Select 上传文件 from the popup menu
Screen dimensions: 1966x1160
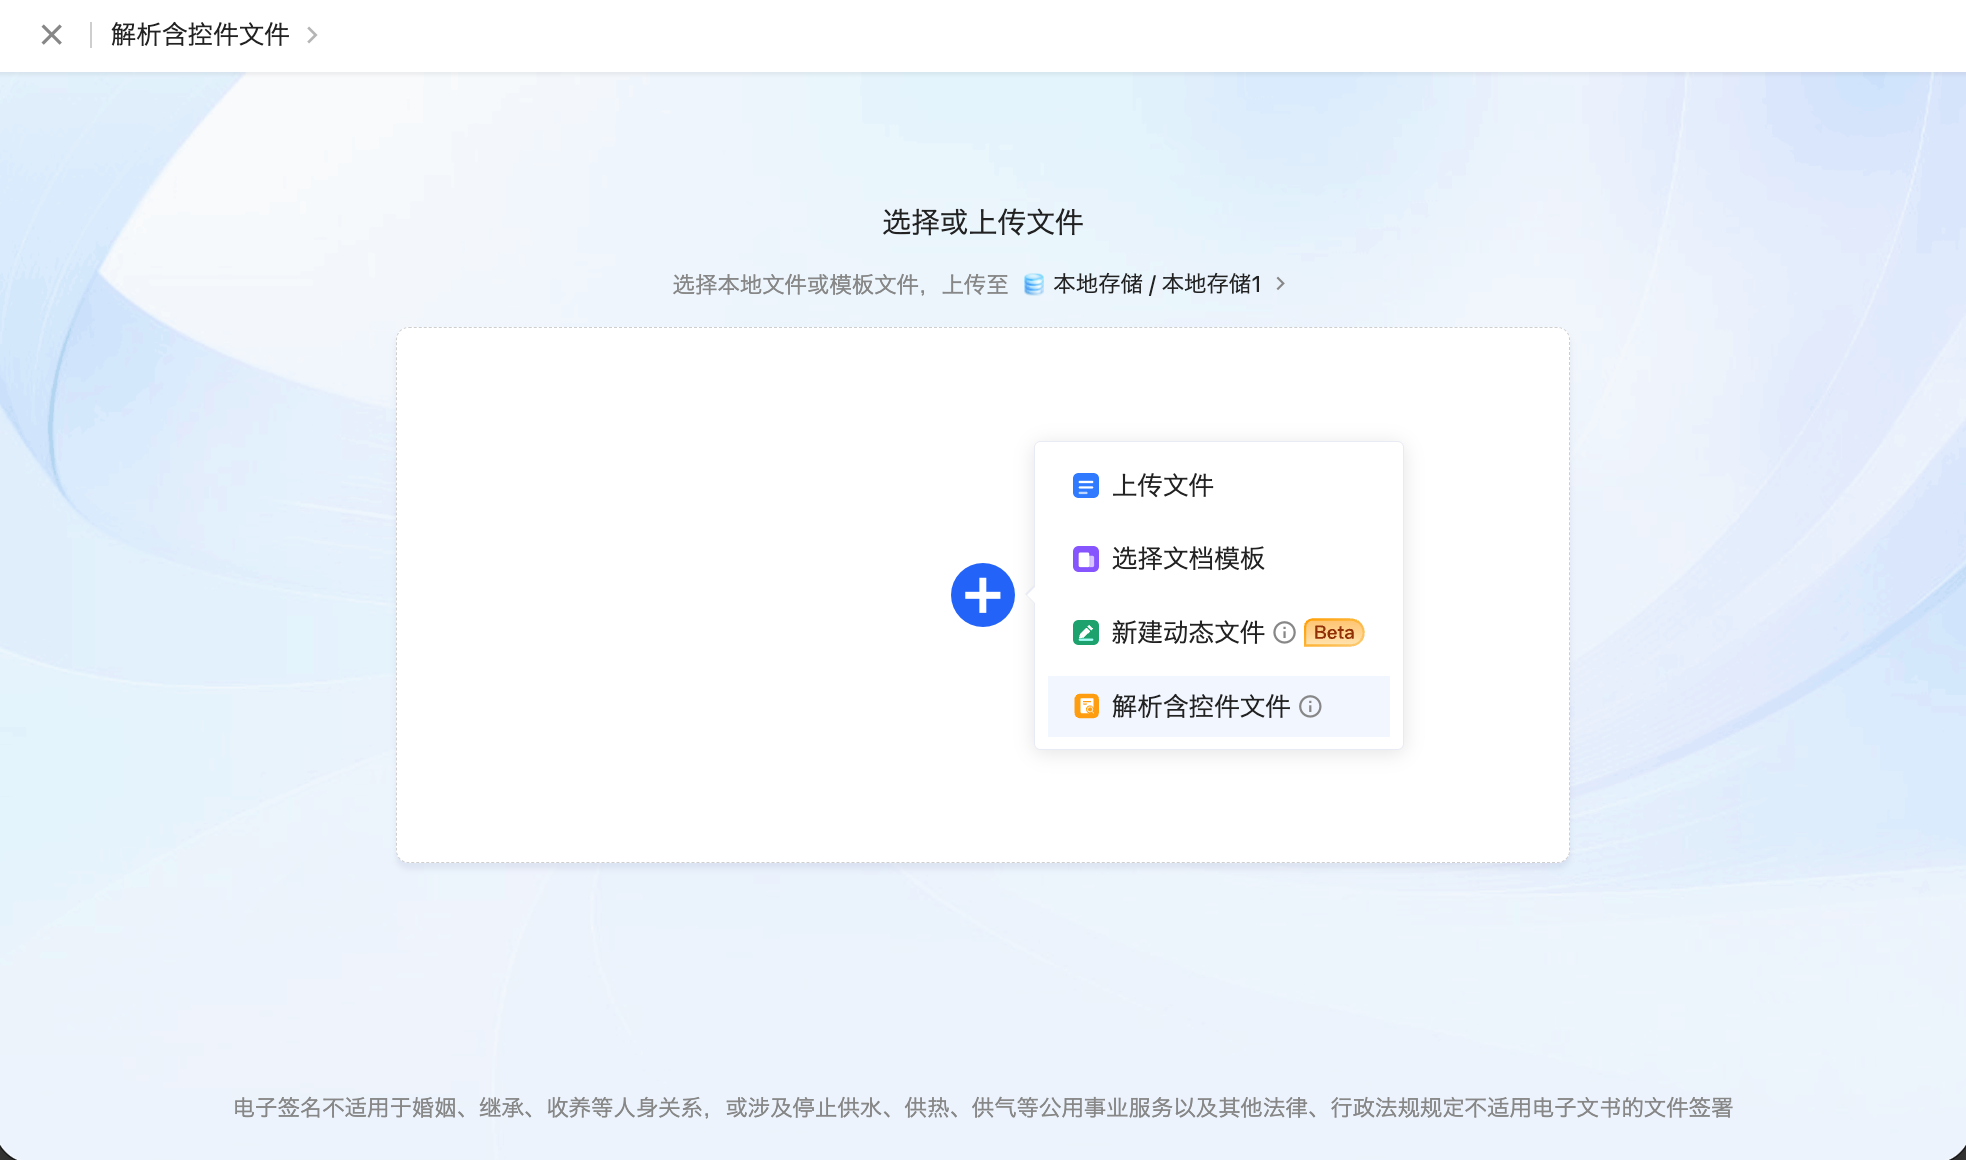click(1162, 486)
